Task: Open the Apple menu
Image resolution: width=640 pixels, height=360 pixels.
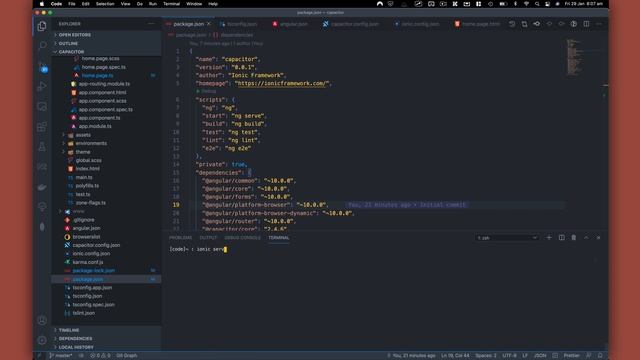Action: (41, 4)
